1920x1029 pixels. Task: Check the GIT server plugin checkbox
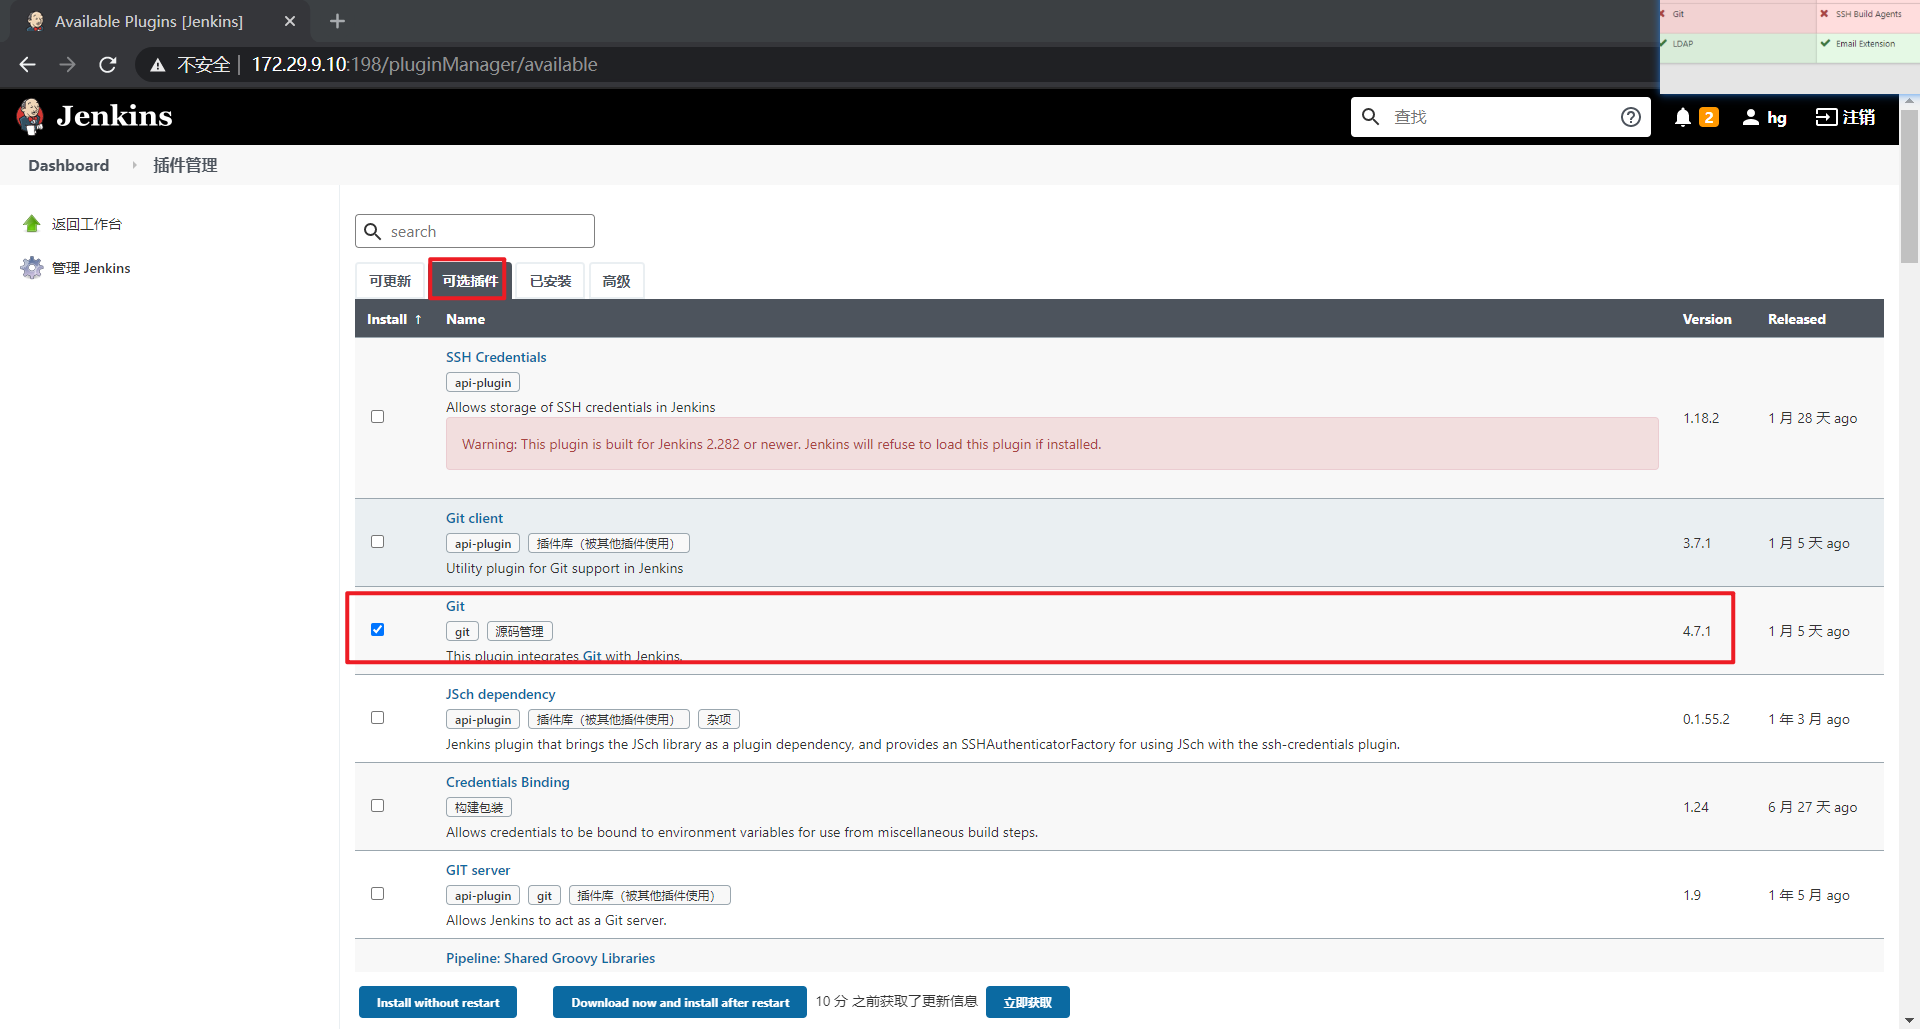tap(377, 893)
